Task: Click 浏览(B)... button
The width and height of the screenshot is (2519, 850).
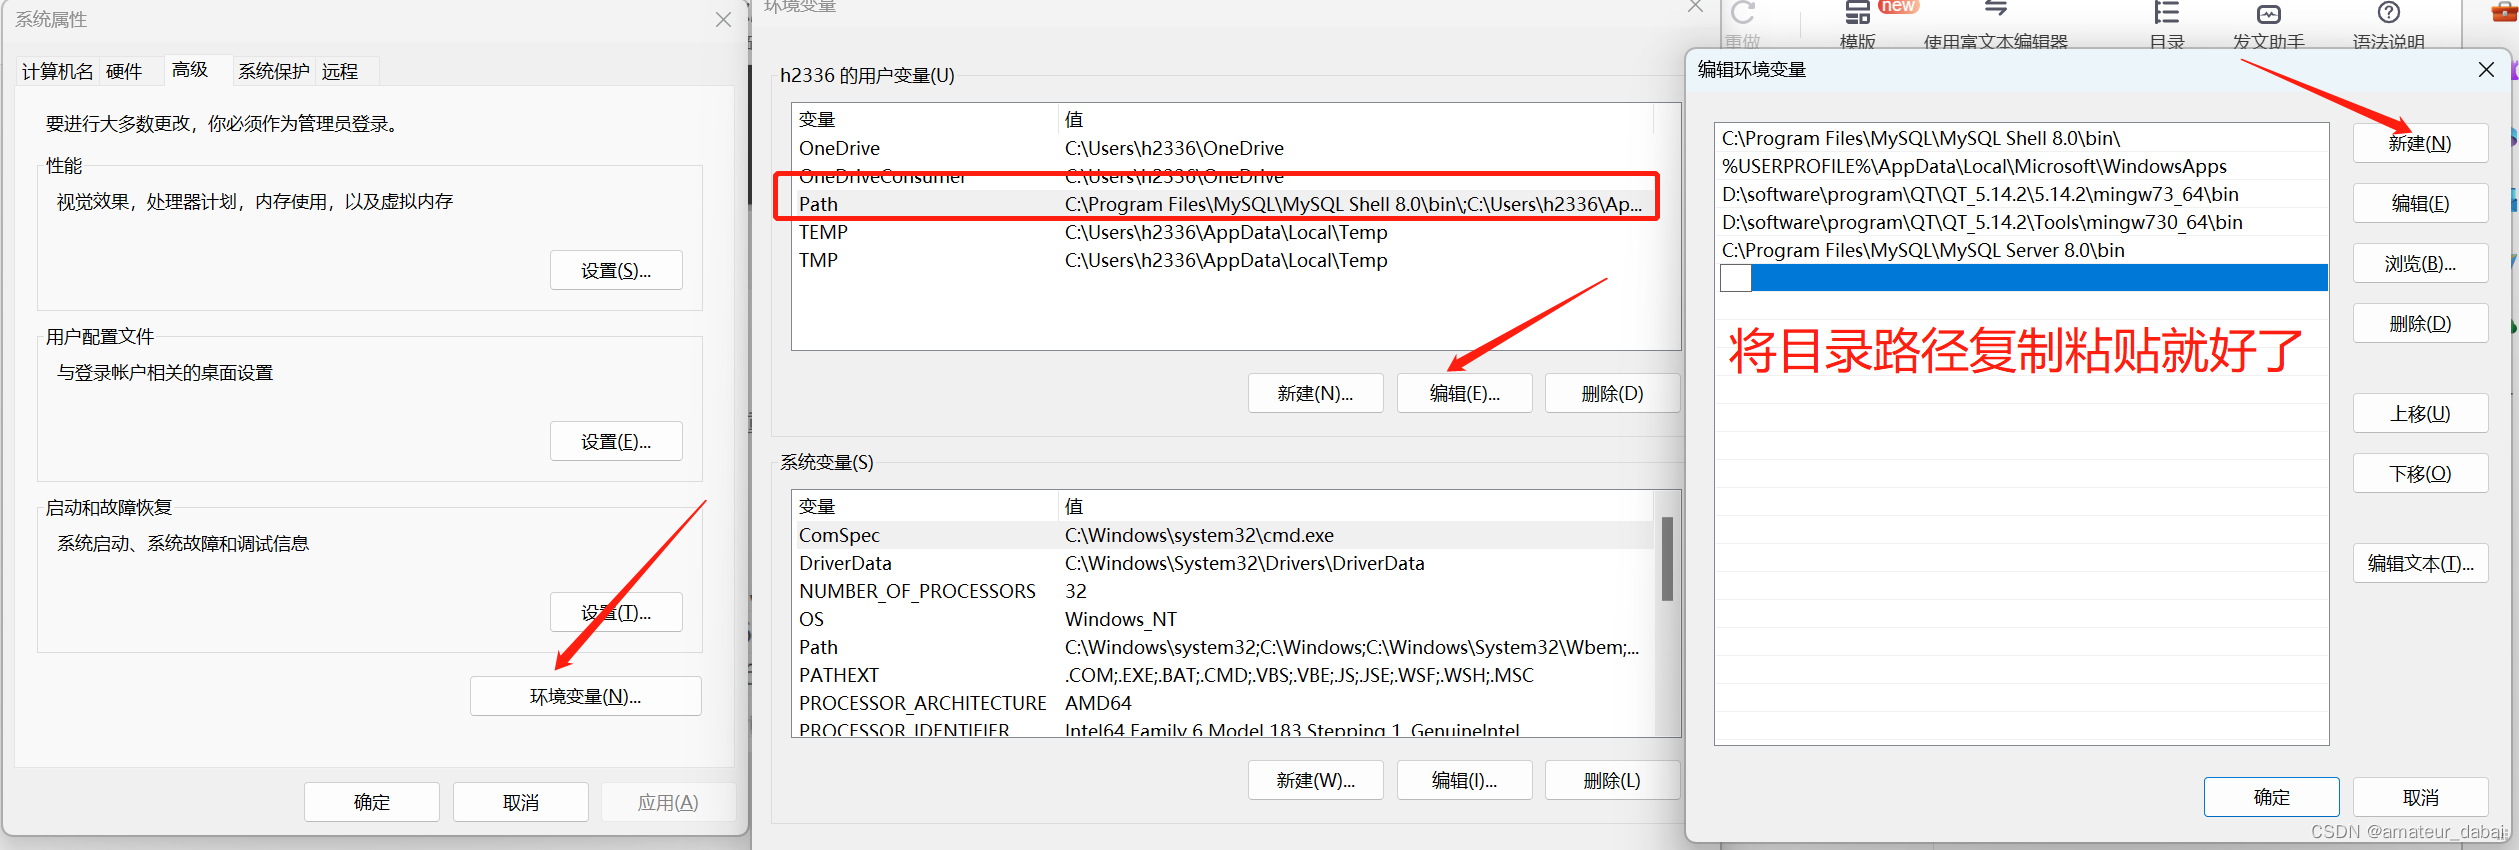Action: click(x=2420, y=264)
